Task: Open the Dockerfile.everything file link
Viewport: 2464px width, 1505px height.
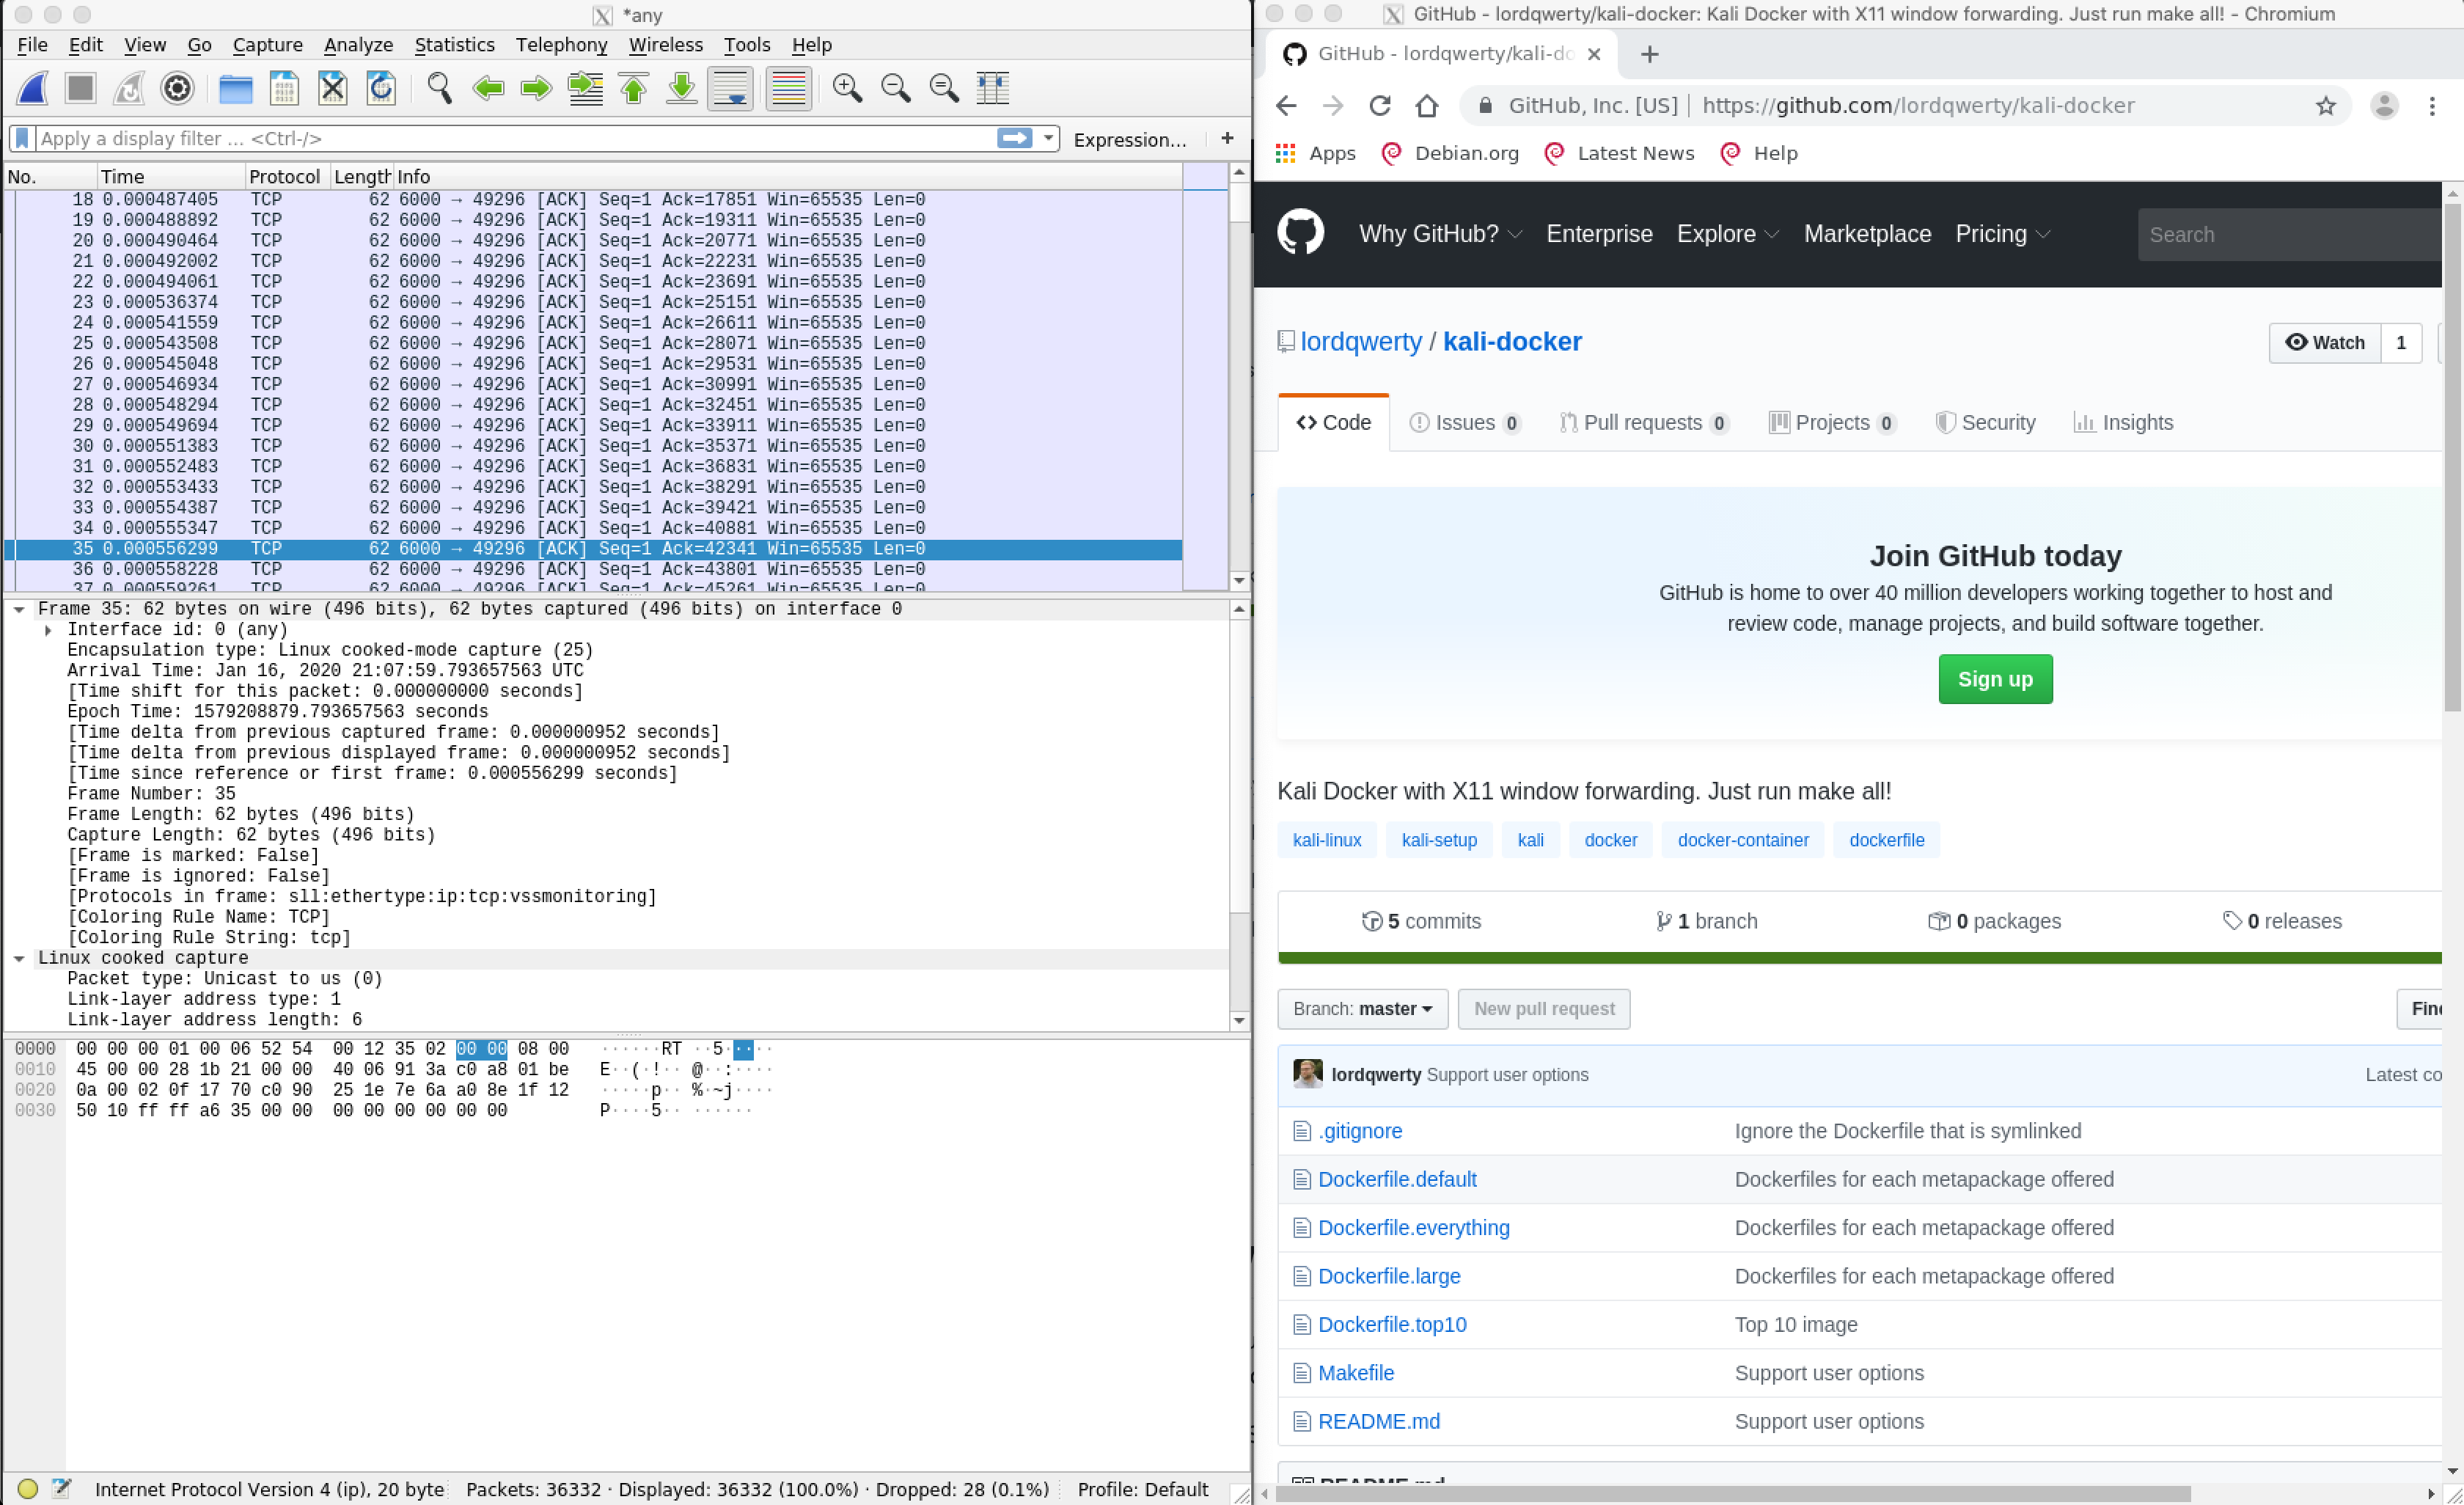Action: [1413, 1228]
